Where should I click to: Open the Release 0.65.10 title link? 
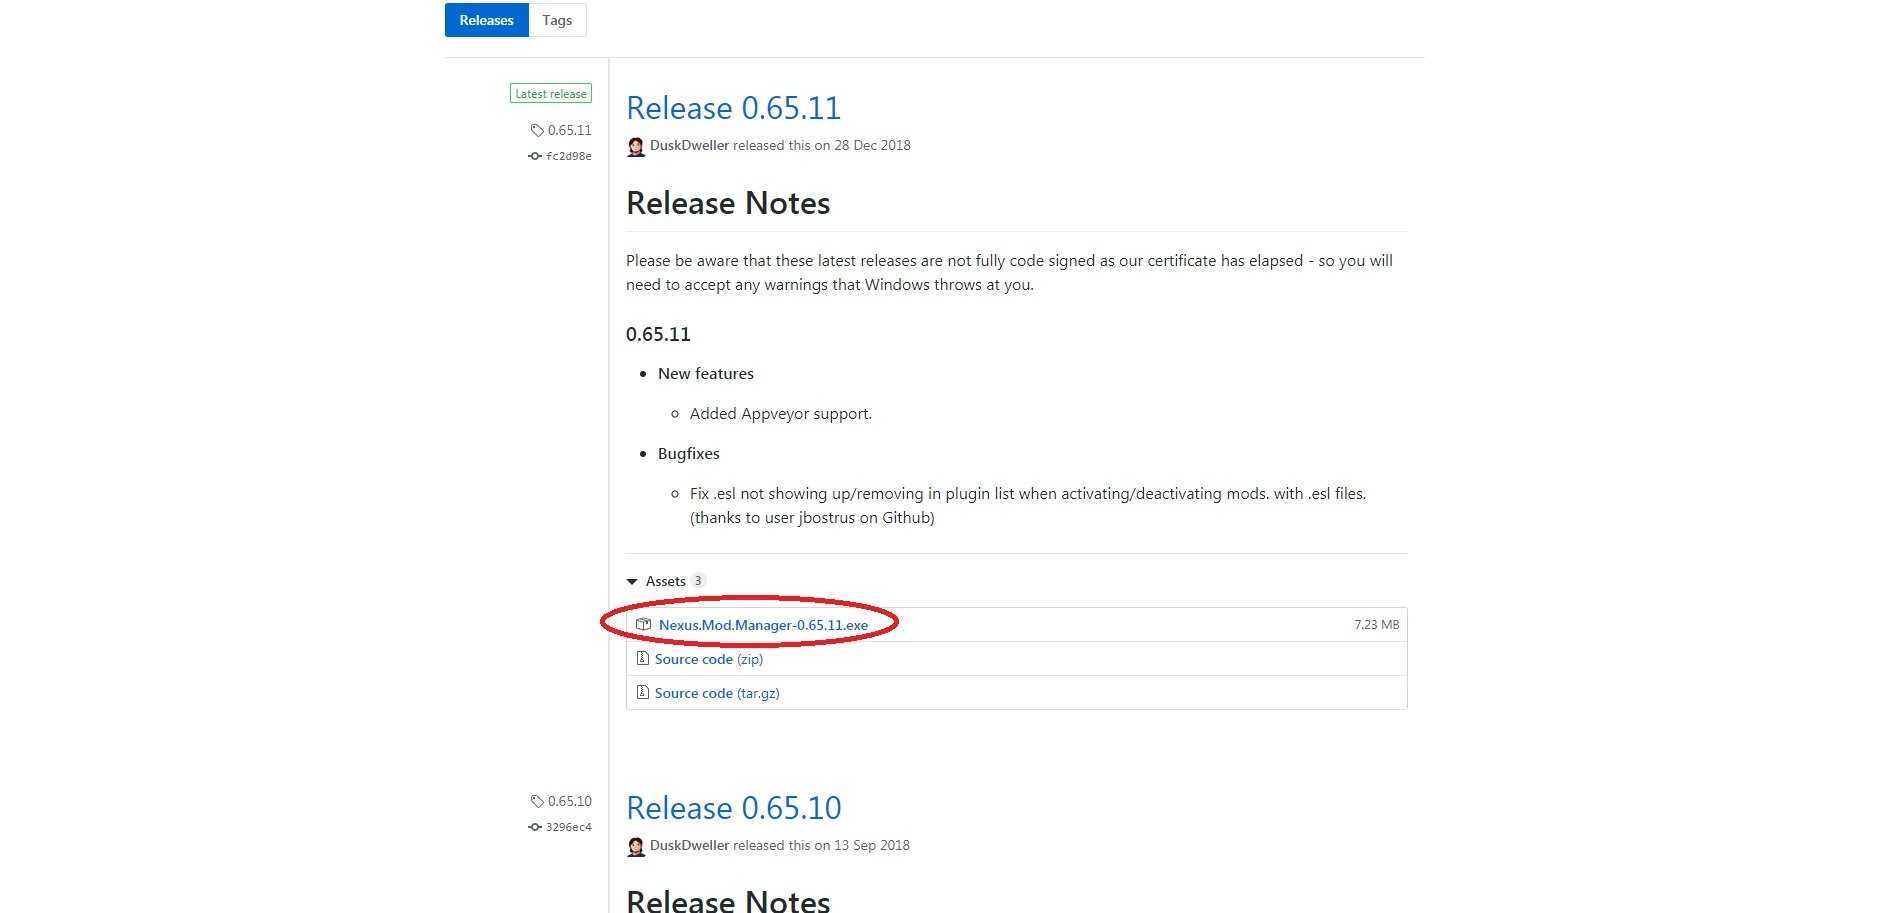click(x=733, y=808)
